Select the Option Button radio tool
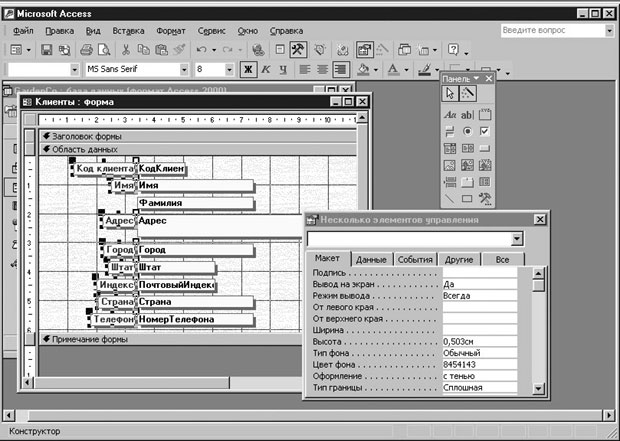The width and height of the screenshot is (620, 441). pyautogui.click(x=467, y=131)
